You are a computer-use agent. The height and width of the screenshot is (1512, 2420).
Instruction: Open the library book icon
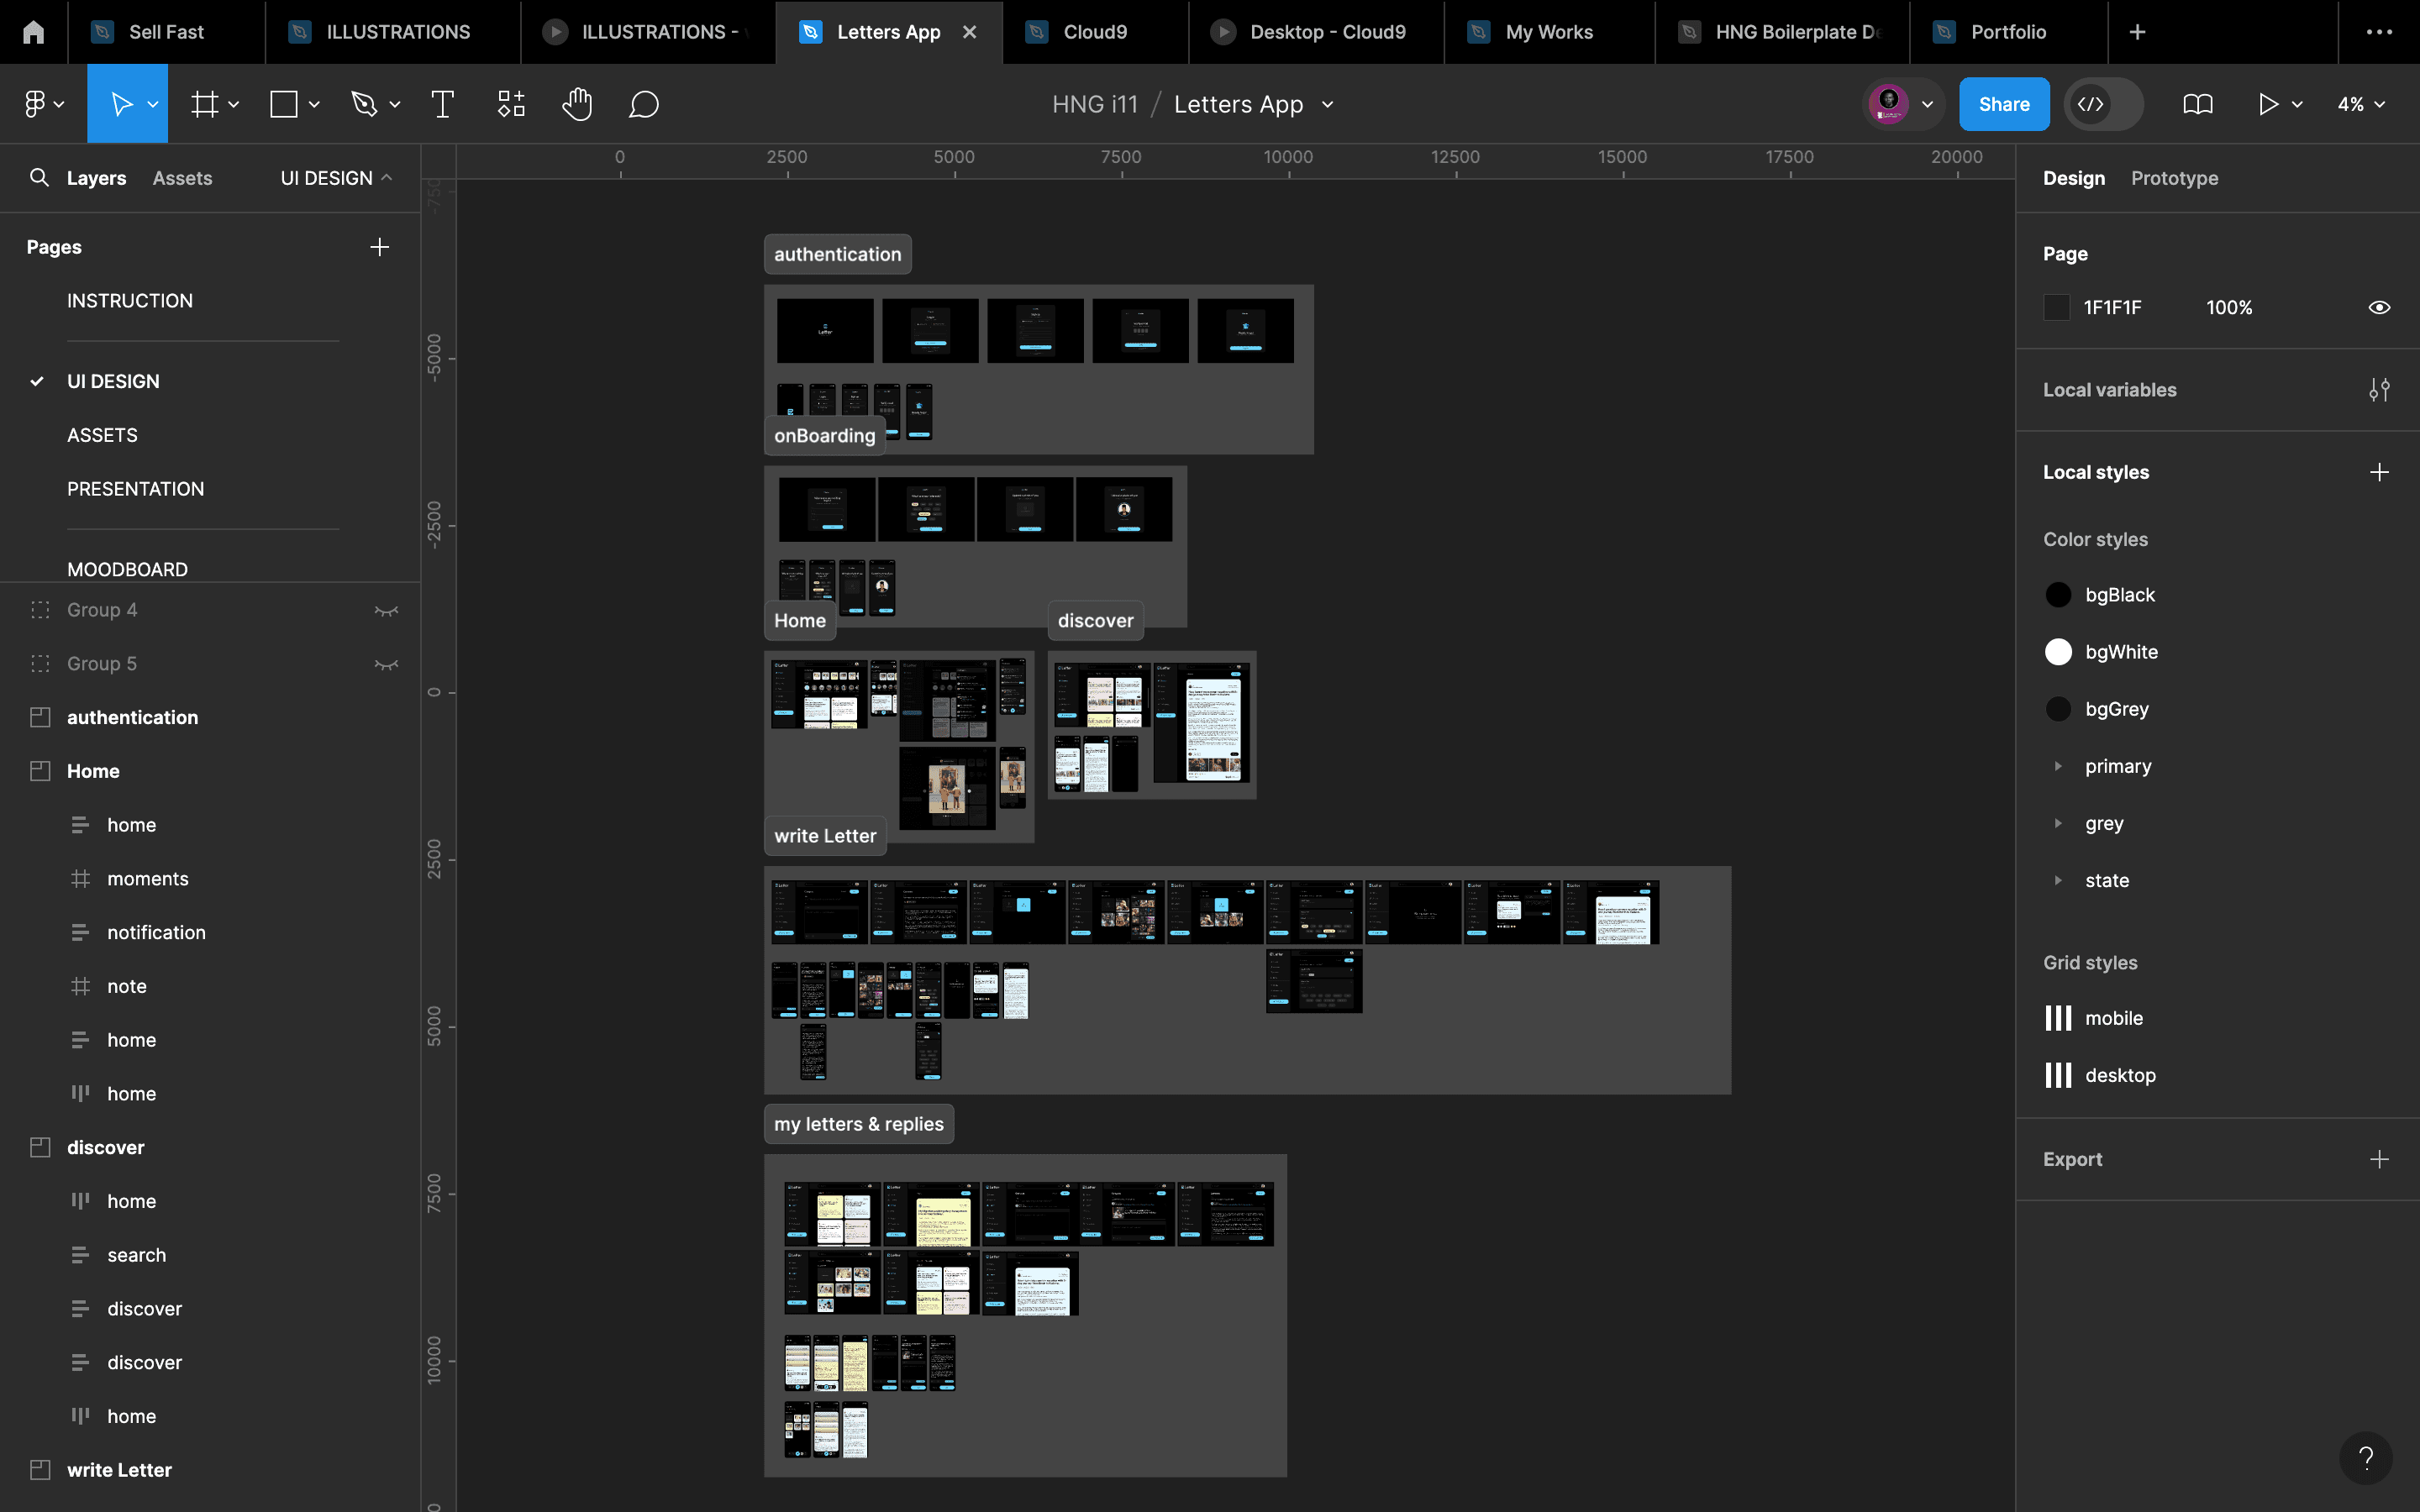[2197, 104]
